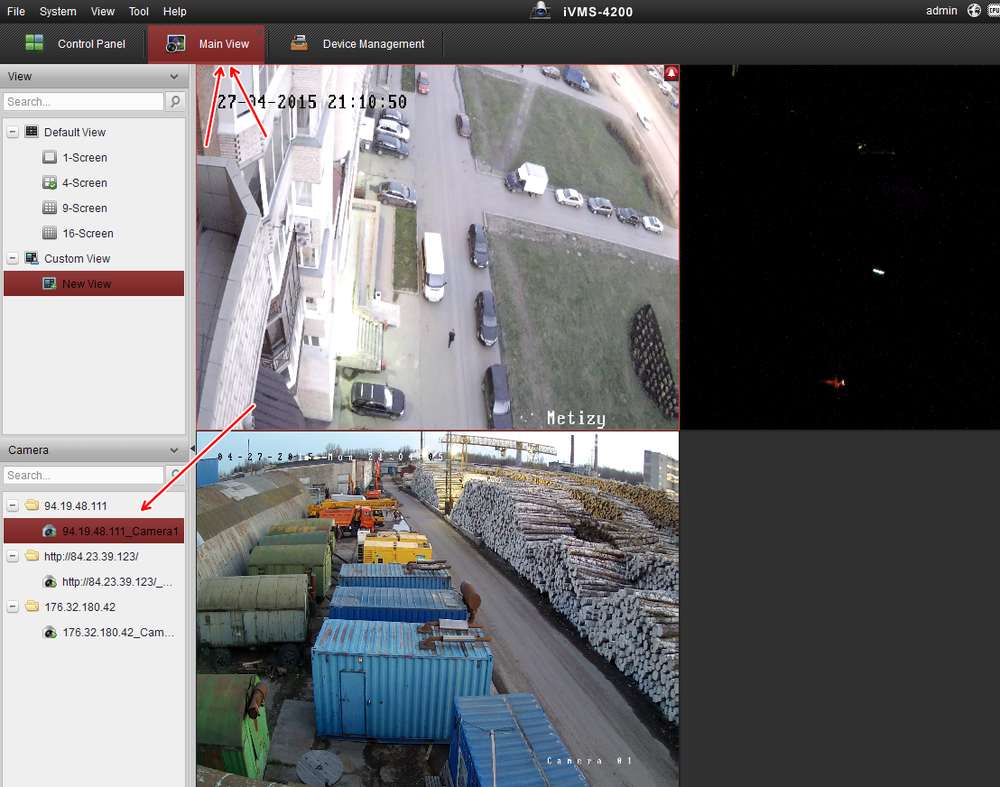Click the 176.32.180.42 camera icon
This screenshot has width=1000, height=787.
(x=50, y=632)
